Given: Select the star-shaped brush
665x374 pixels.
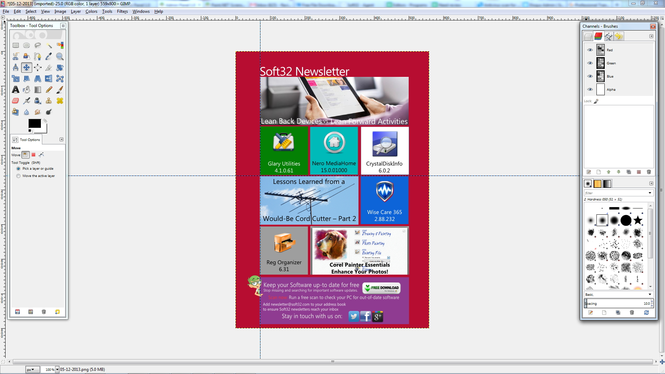Looking at the screenshot, I should [x=637, y=220].
